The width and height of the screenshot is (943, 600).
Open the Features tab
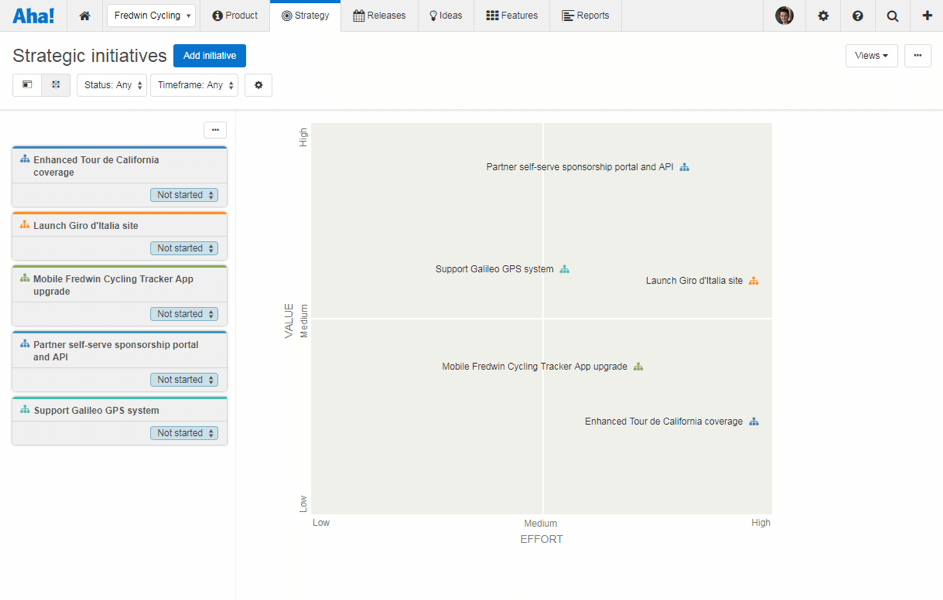click(x=512, y=16)
